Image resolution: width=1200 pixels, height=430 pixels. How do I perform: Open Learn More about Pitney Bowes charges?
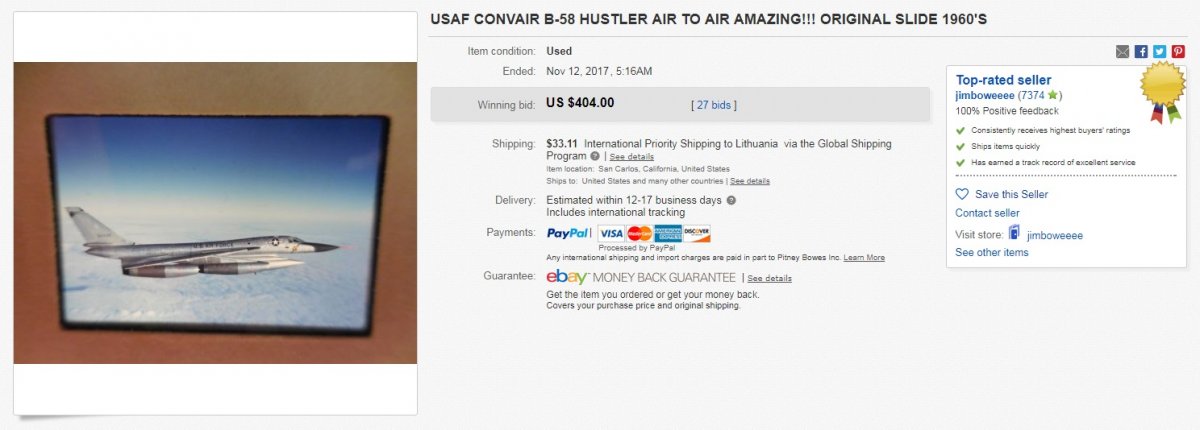click(864, 257)
